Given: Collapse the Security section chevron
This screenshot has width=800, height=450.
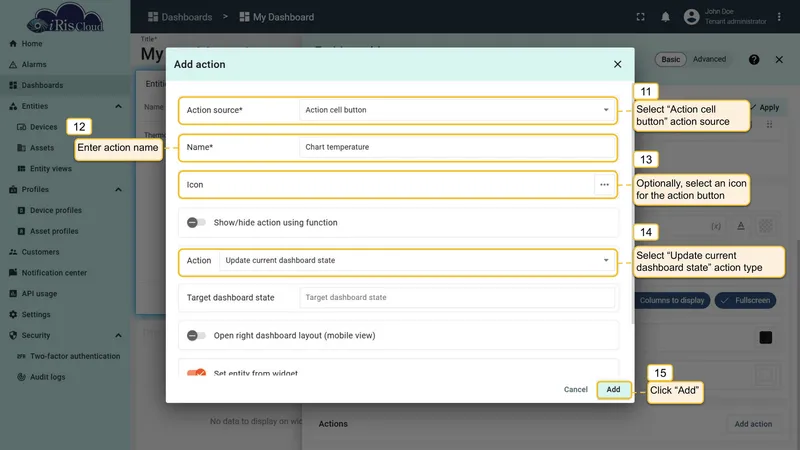Looking at the screenshot, I should pyautogui.click(x=118, y=335).
